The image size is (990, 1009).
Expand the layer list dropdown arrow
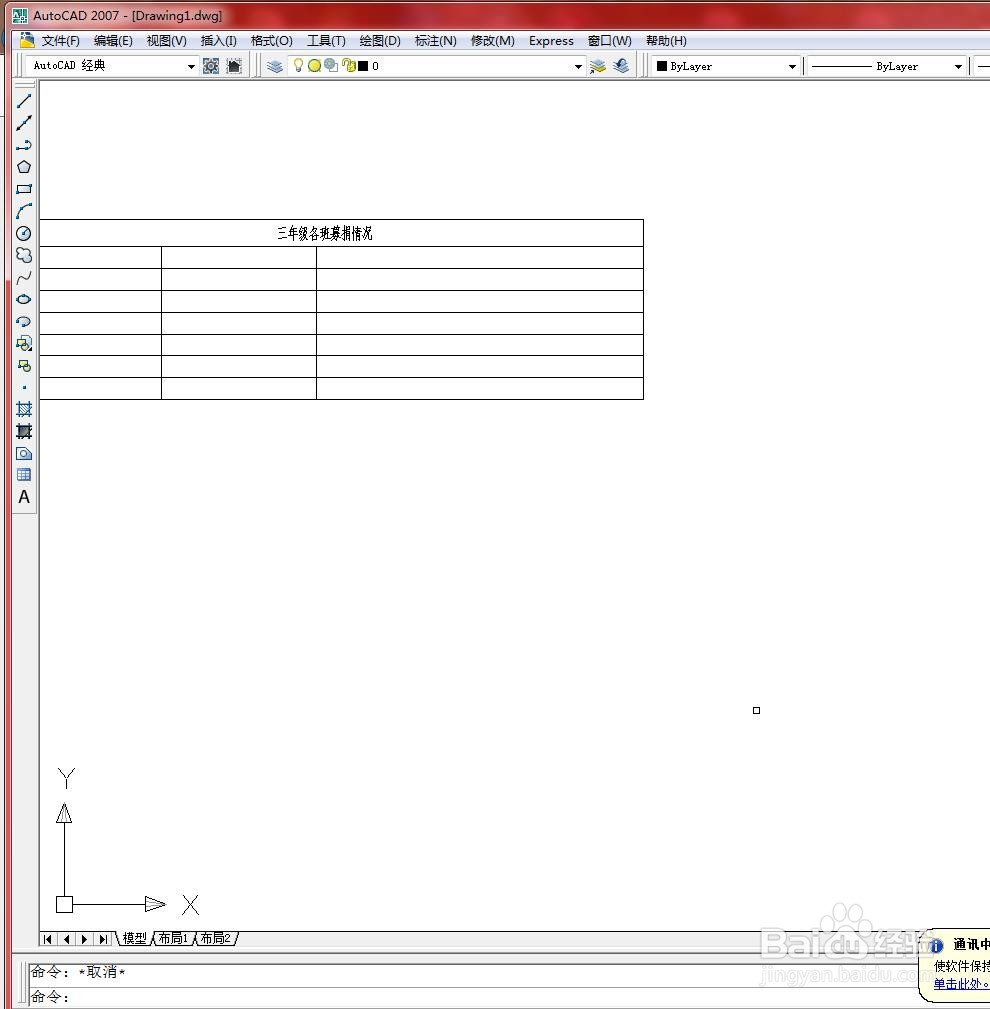coord(578,66)
